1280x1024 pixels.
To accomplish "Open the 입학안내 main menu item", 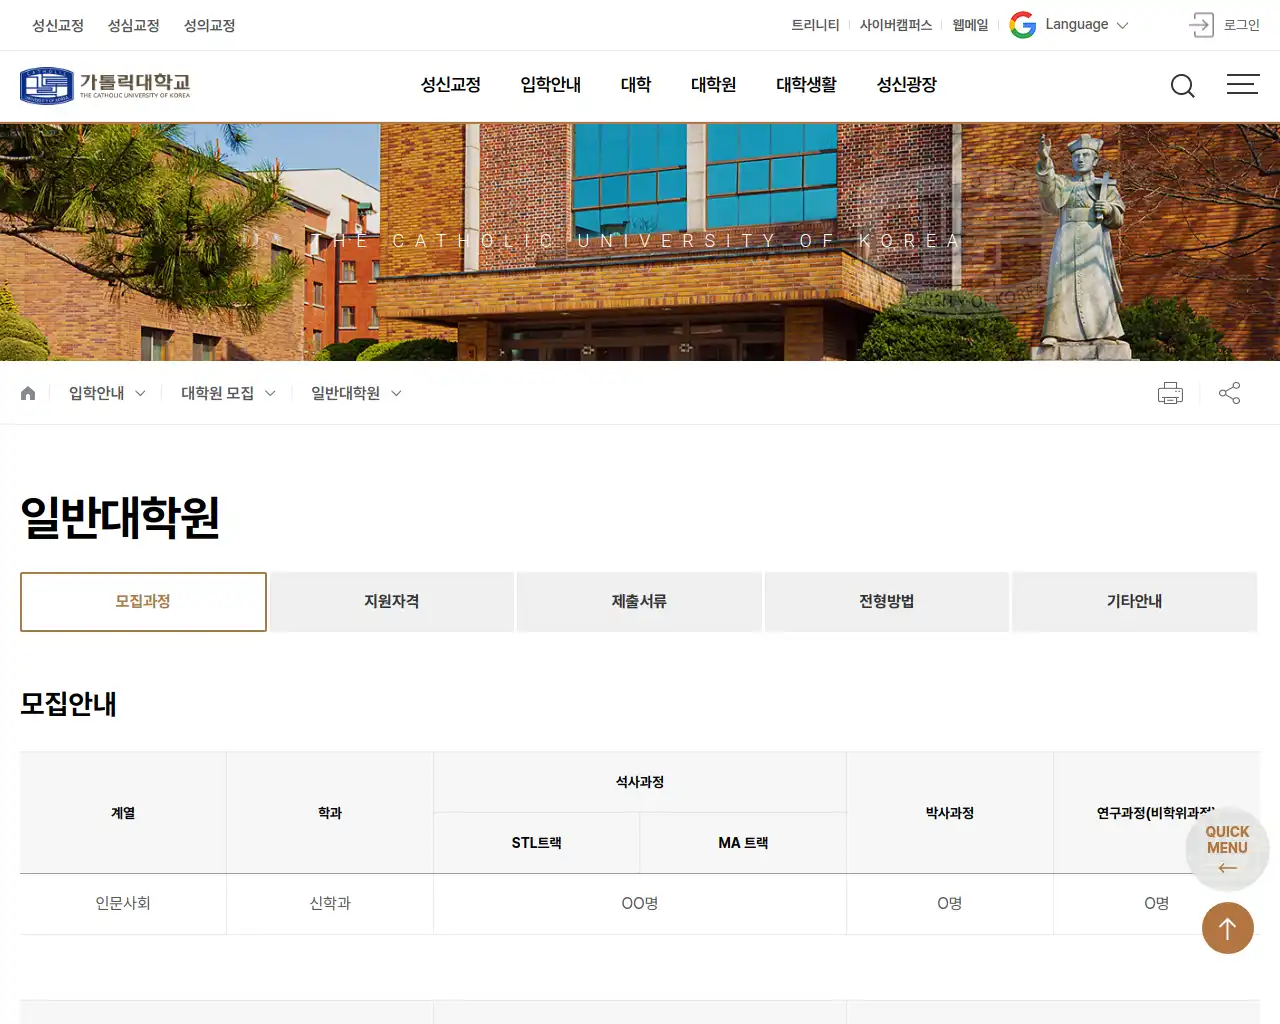I will tap(551, 85).
